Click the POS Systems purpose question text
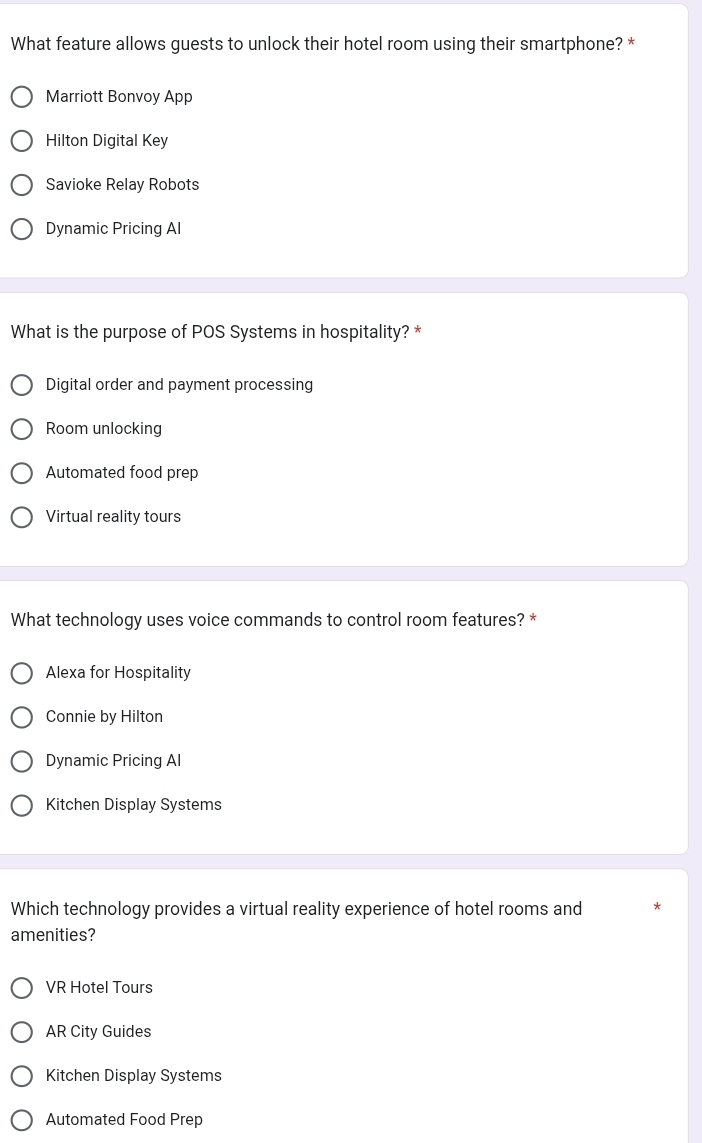Image resolution: width=702 pixels, height=1143 pixels. (x=210, y=332)
